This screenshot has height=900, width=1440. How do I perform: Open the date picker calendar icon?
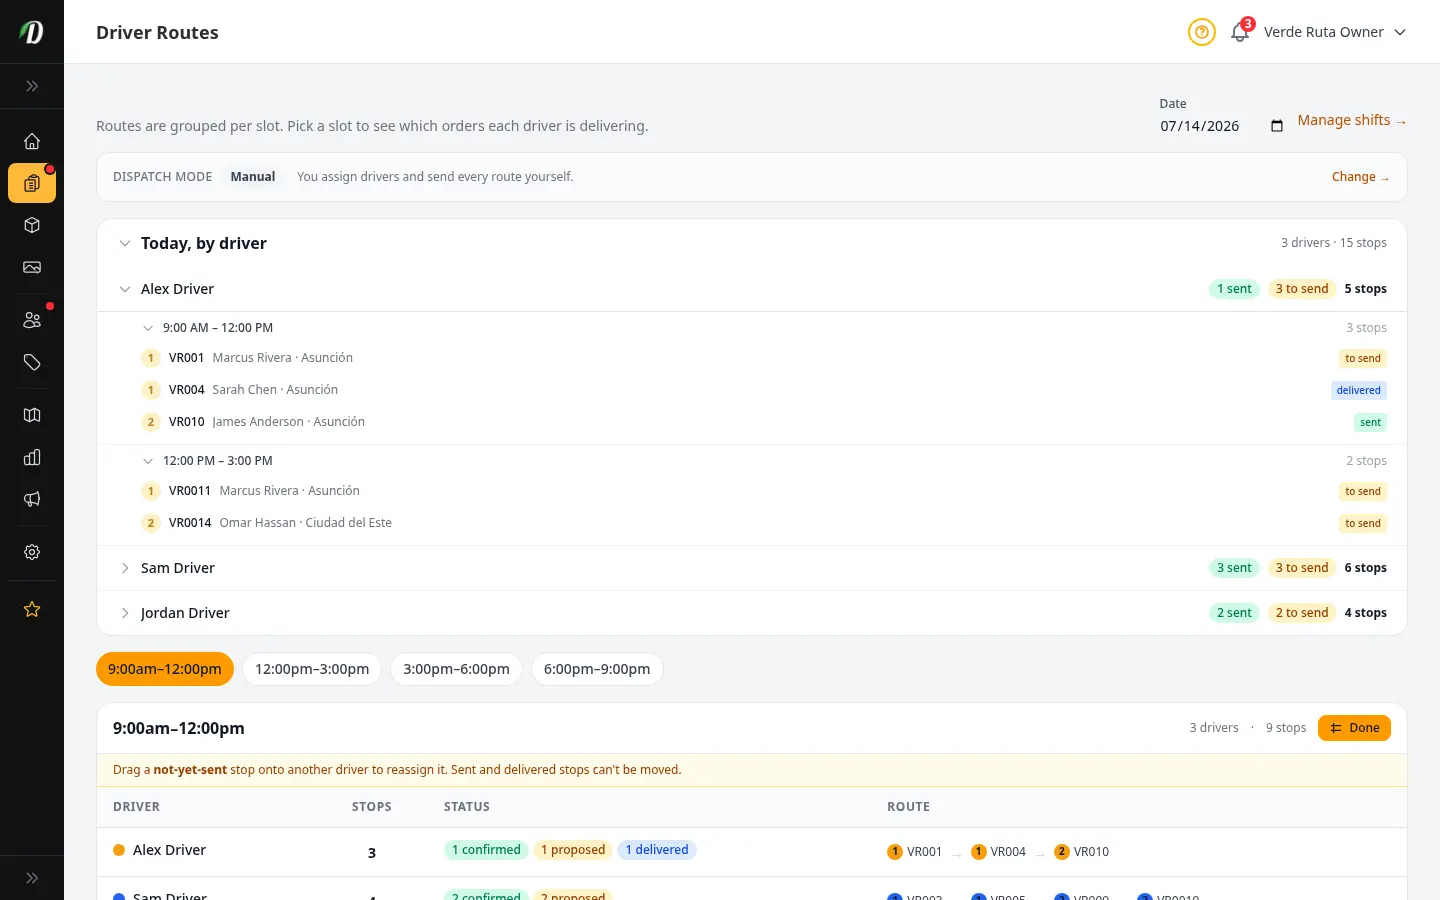[1276, 126]
